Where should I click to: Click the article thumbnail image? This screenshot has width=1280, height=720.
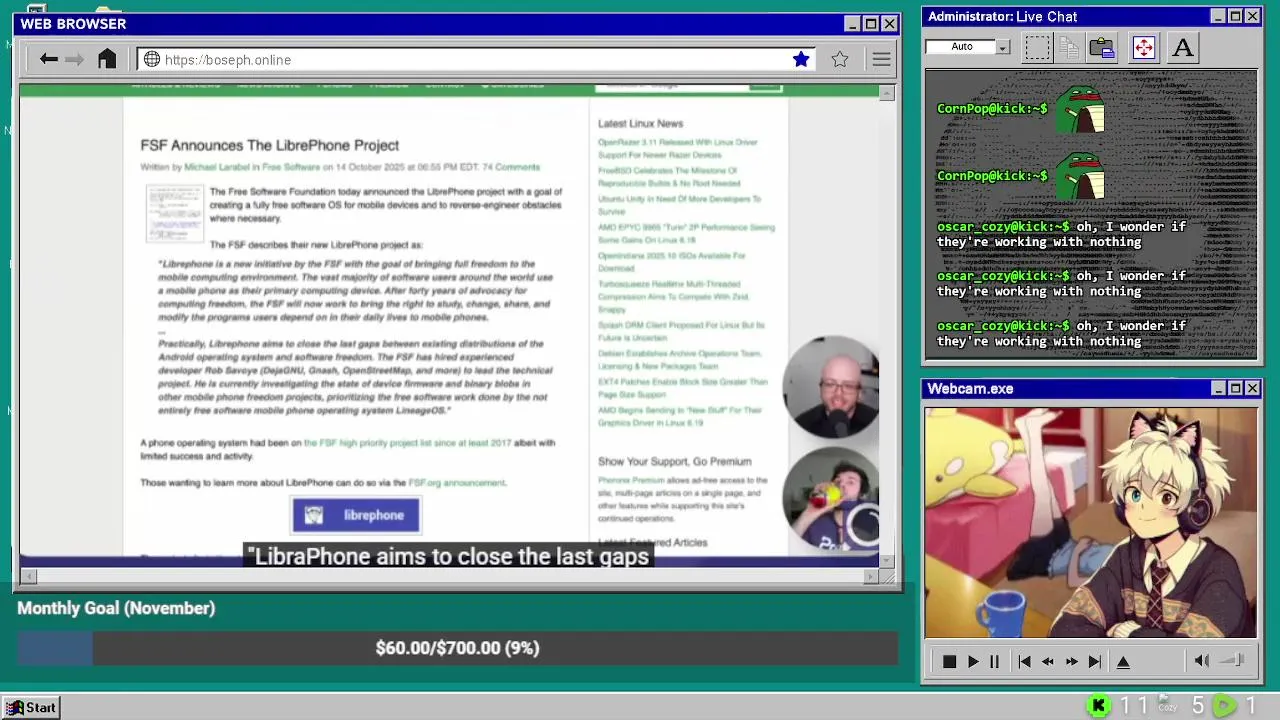pyautogui.click(x=175, y=213)
